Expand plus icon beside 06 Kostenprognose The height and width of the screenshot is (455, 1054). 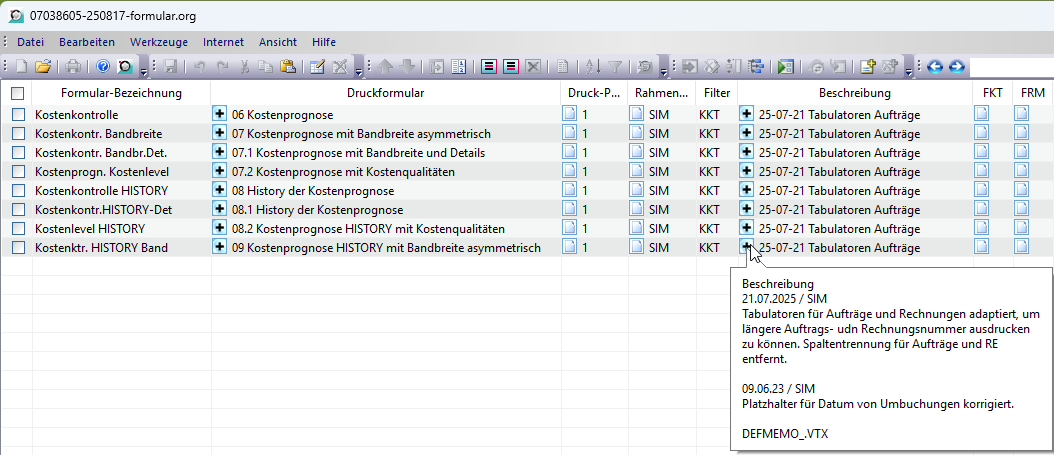(220, 114)
